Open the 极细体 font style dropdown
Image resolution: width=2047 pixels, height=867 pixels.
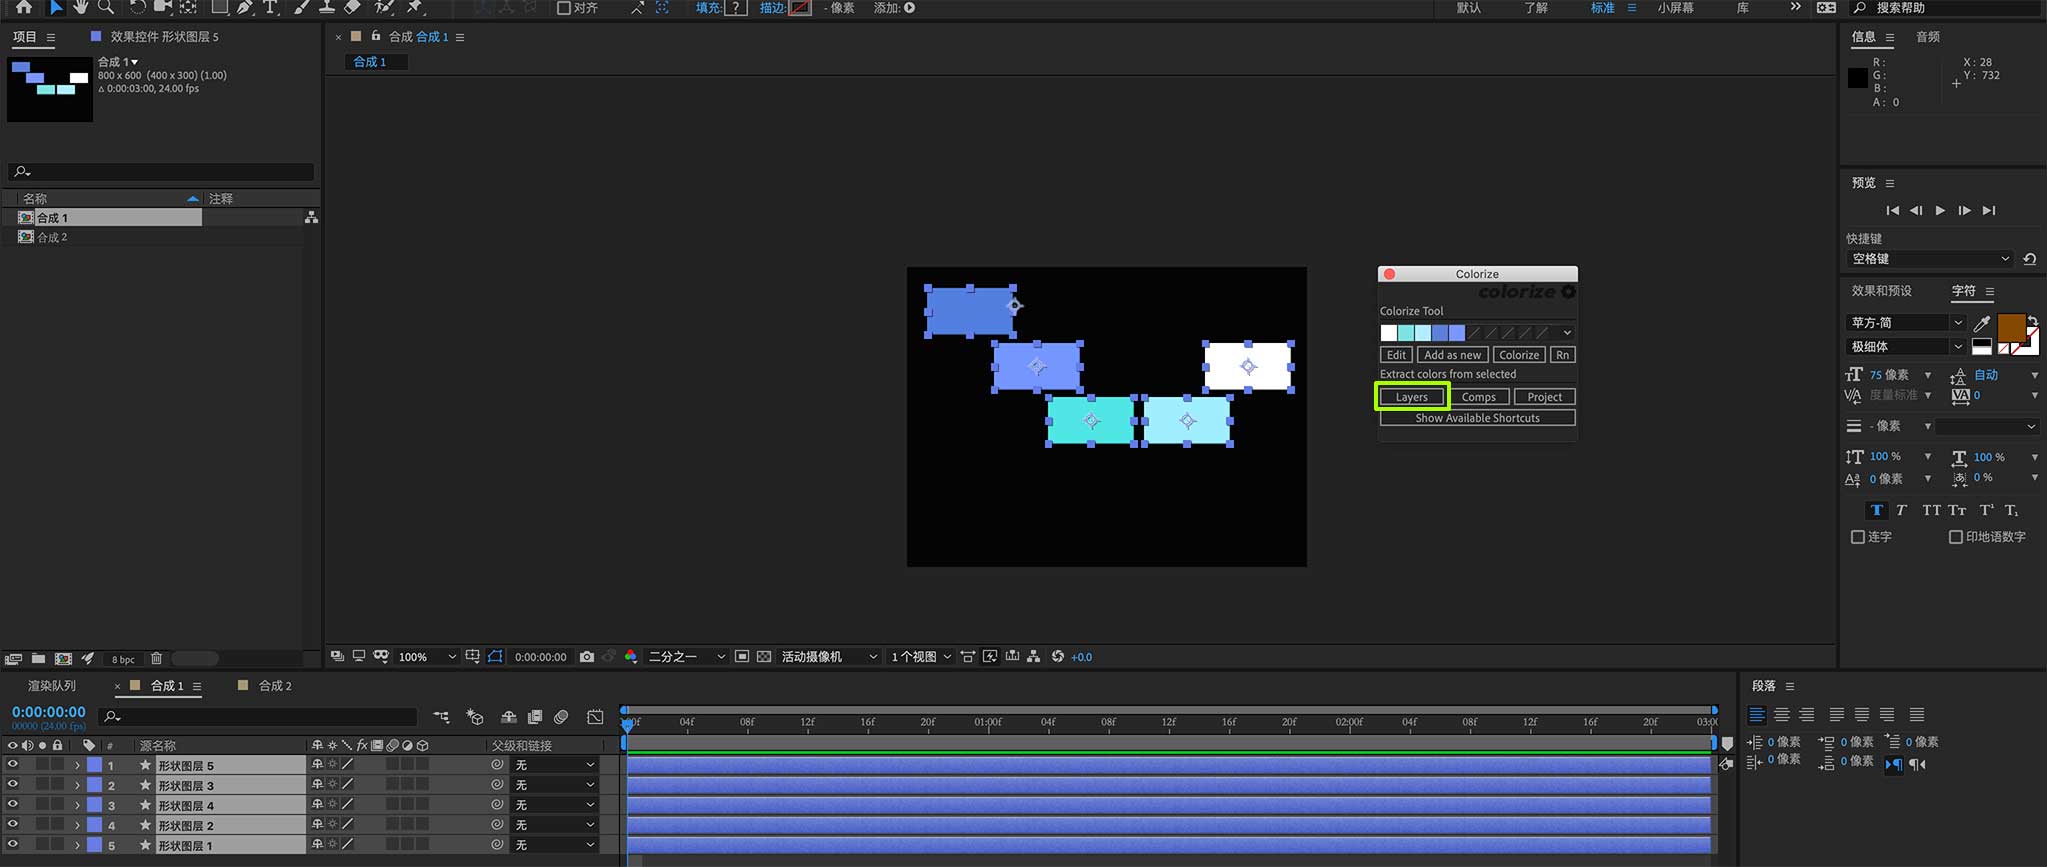click(x=1906, y=346)
